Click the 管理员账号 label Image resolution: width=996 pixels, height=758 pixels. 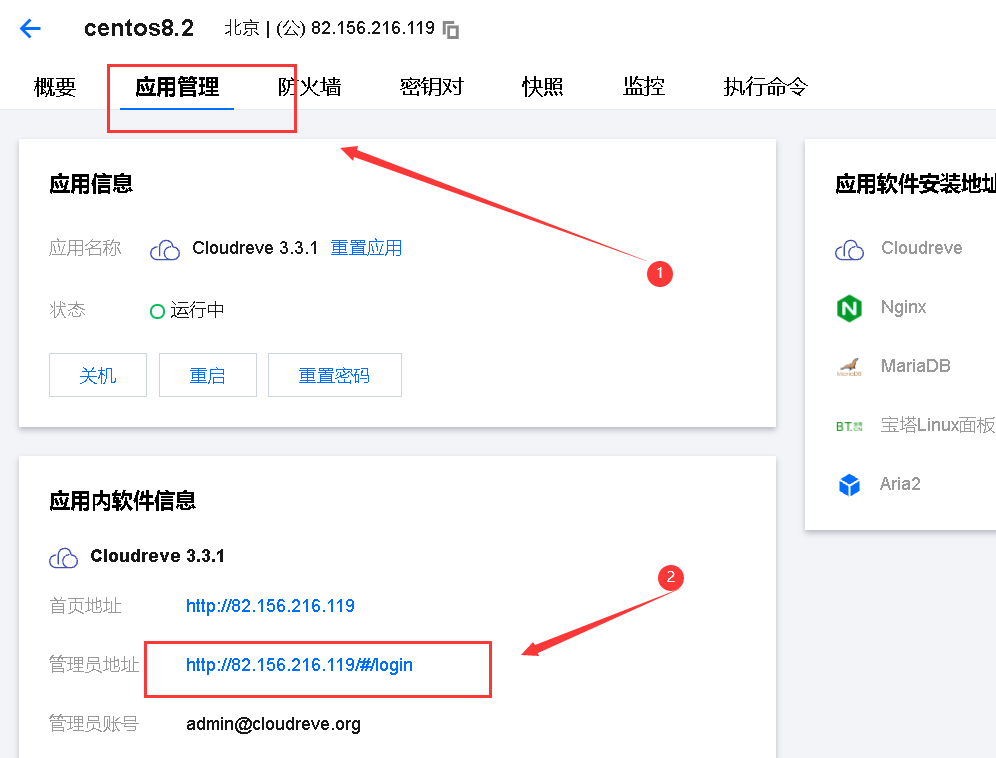point(94,724)
